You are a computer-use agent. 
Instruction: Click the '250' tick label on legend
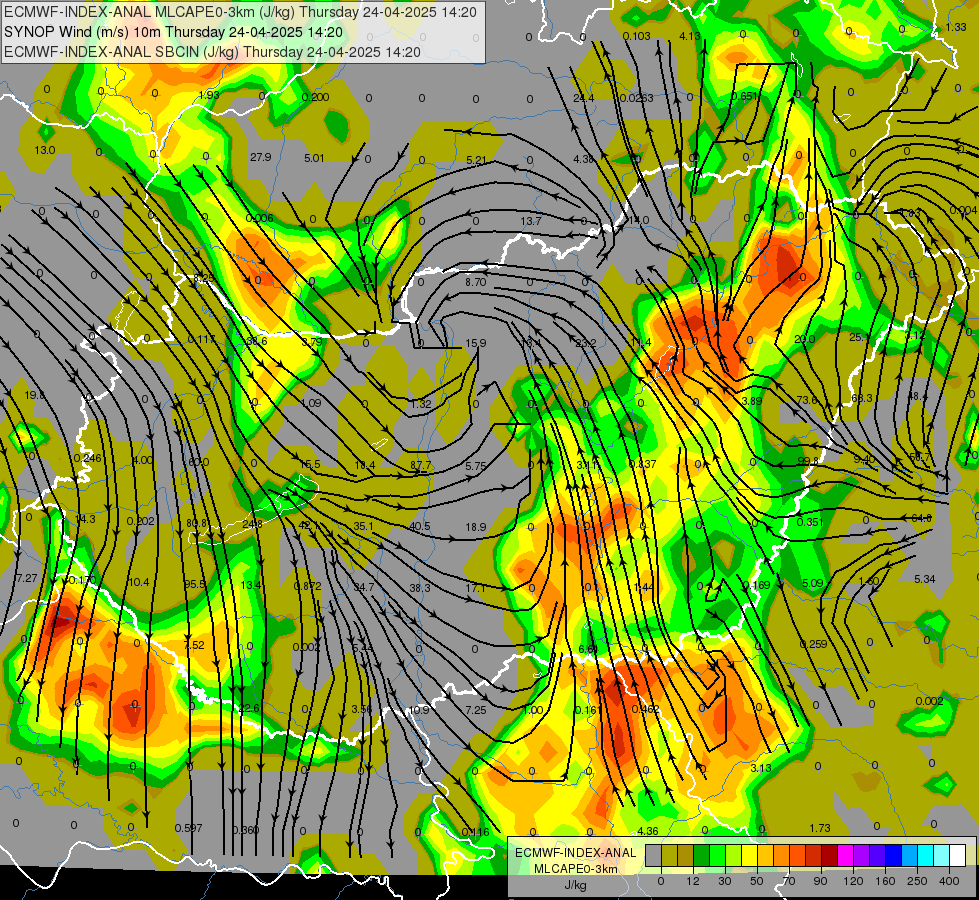(x=917, y=881)
